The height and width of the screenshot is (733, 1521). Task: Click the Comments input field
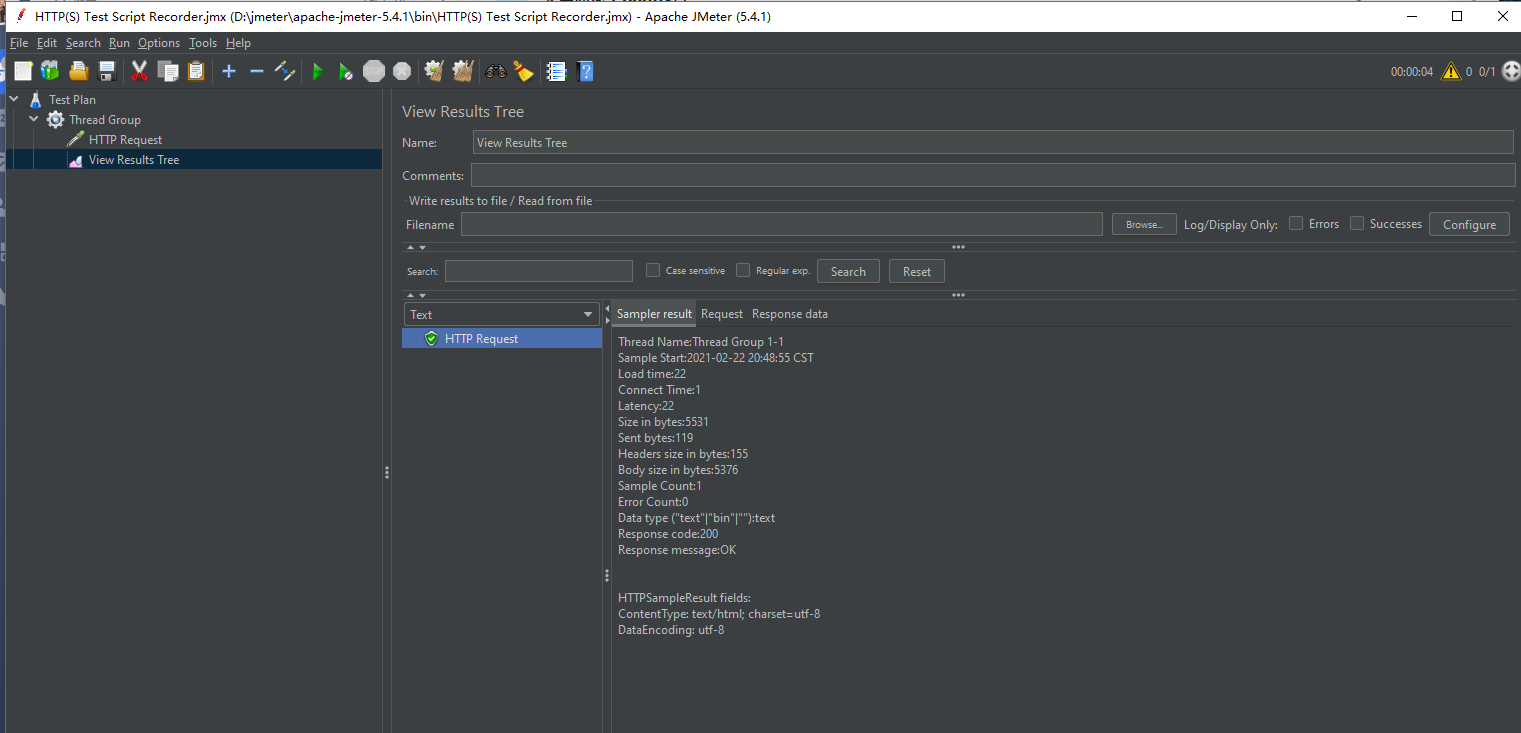click(x=993, y=175)
